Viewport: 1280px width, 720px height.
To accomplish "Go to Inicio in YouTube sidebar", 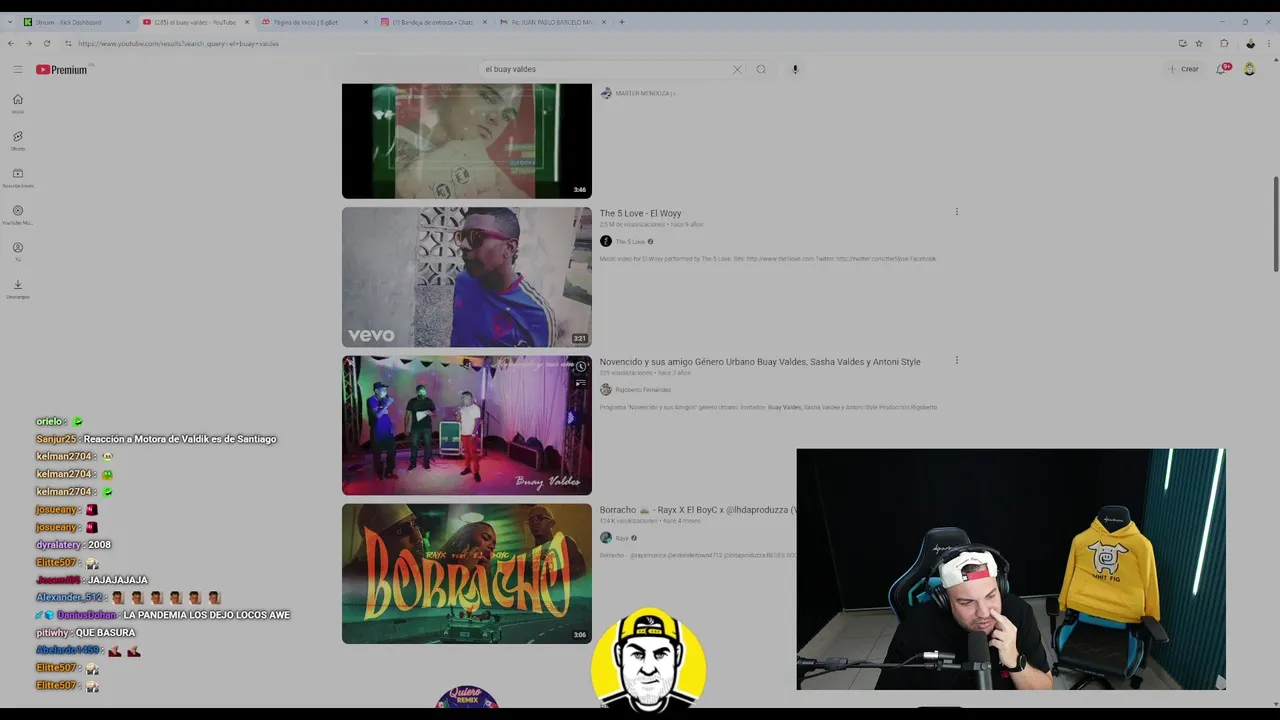I will 18,103.
